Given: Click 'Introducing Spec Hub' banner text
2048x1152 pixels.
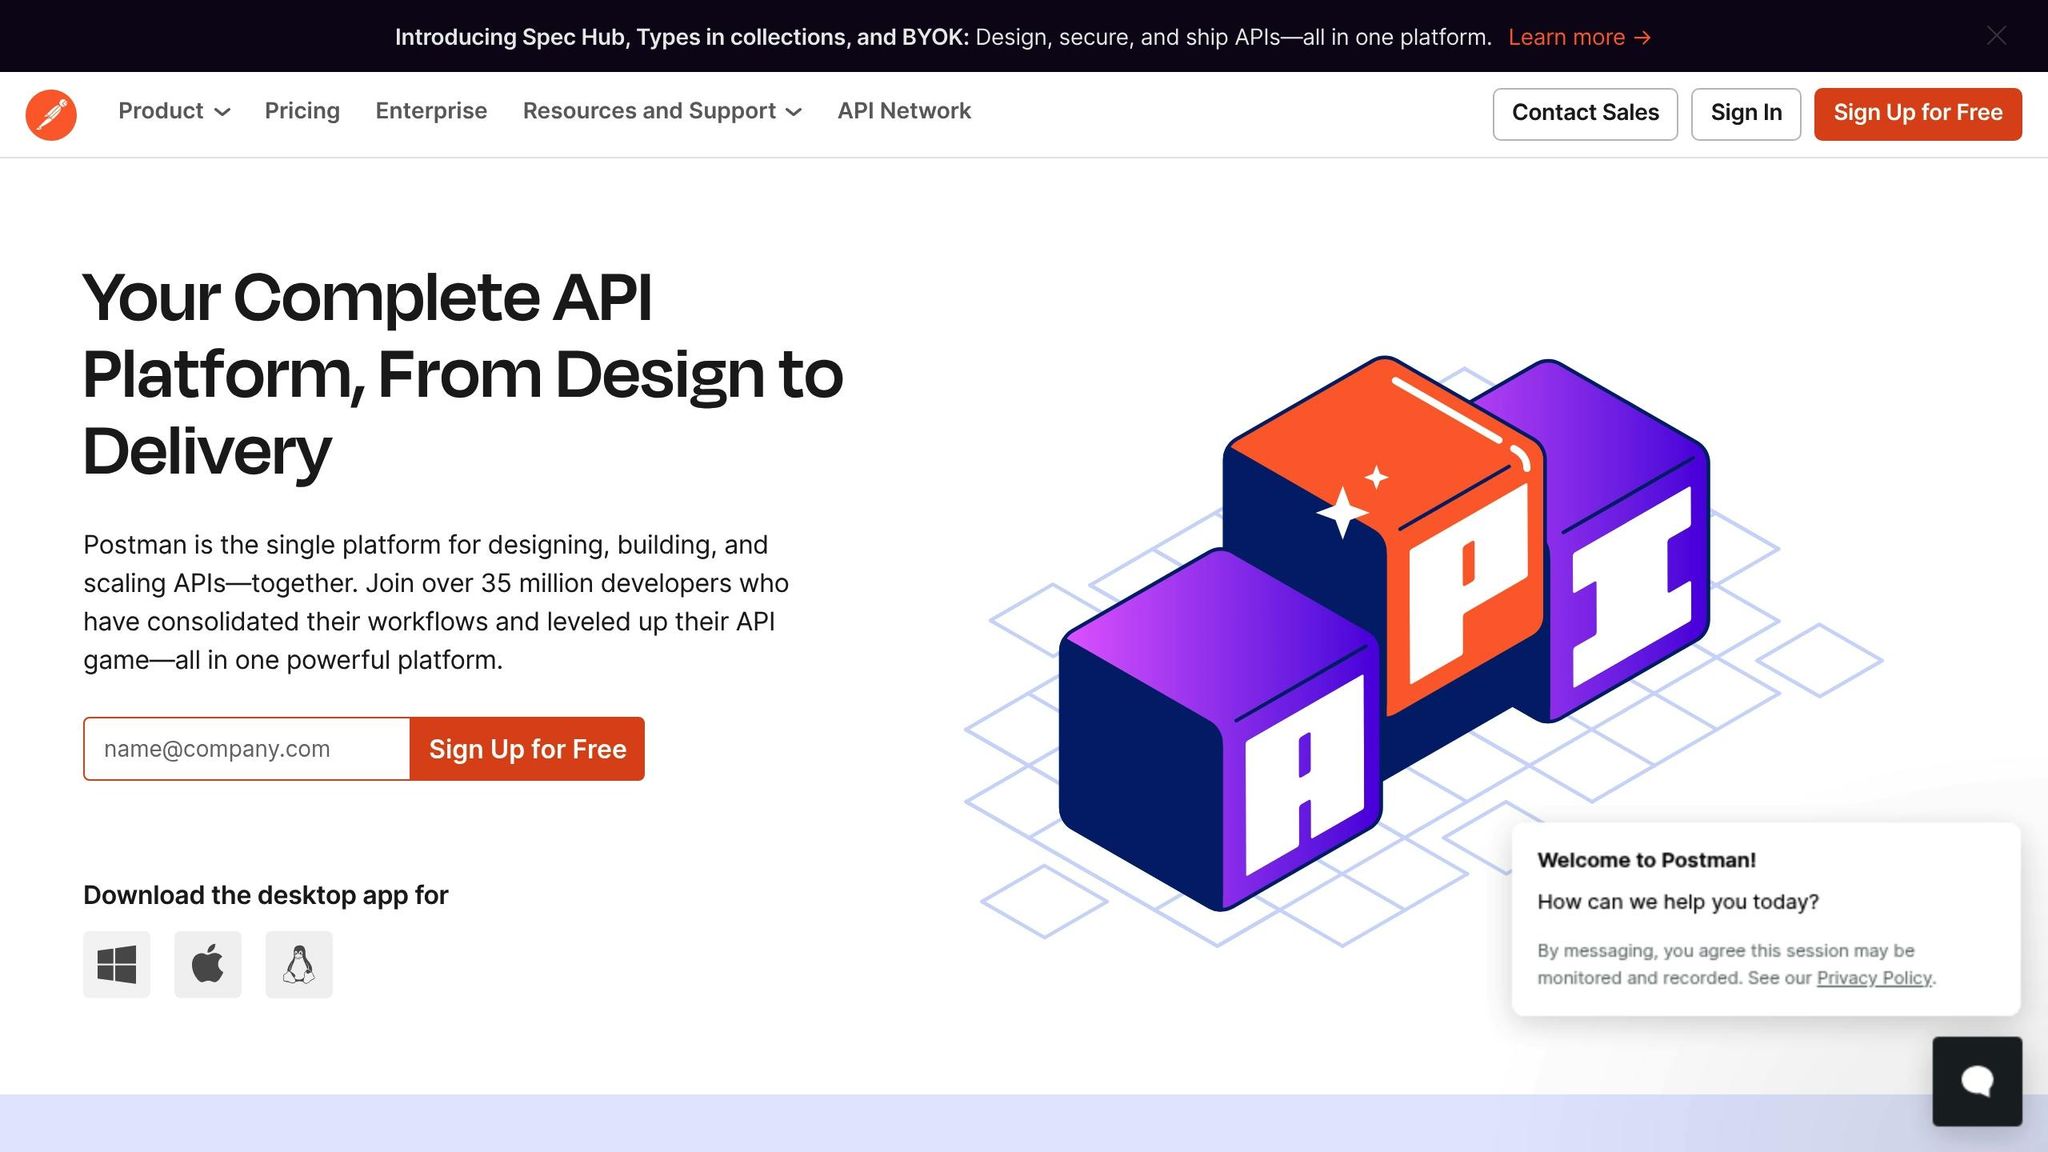Looking at the screenshot, I should tap(682, 37).
